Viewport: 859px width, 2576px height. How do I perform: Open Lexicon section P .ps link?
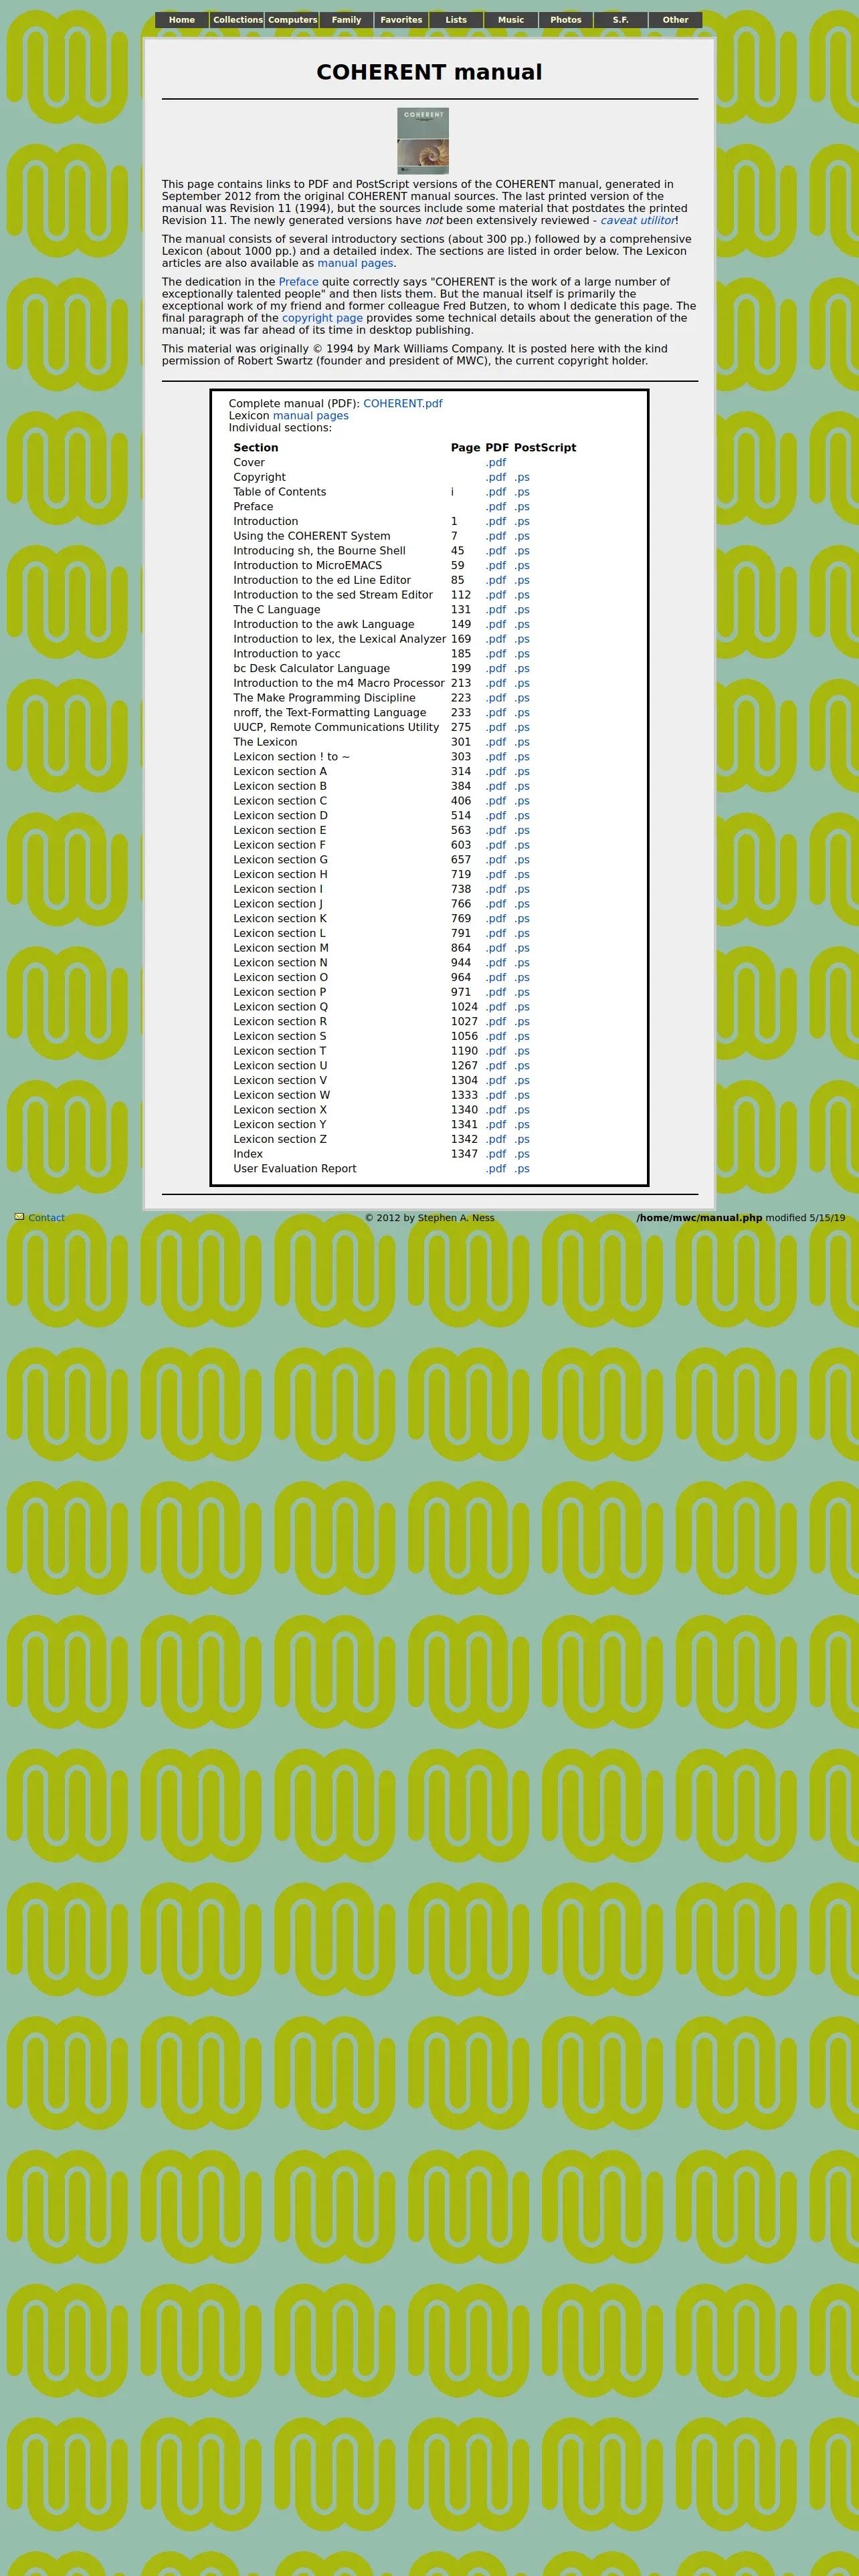pos(522,992)
